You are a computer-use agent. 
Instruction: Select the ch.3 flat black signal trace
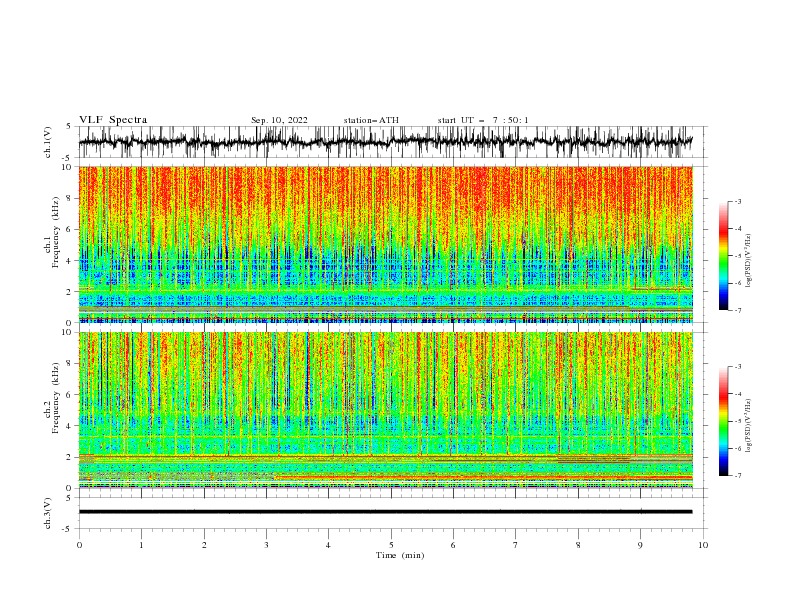pos(386,512)
